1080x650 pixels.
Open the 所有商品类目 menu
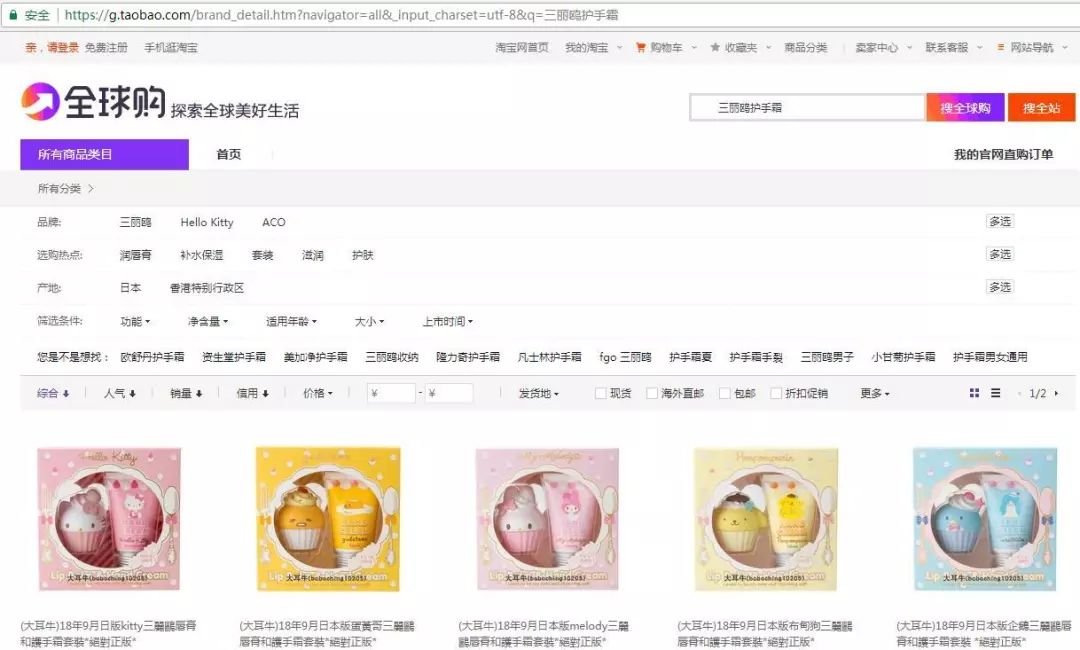pyautogui.click(x=105, y=154)
